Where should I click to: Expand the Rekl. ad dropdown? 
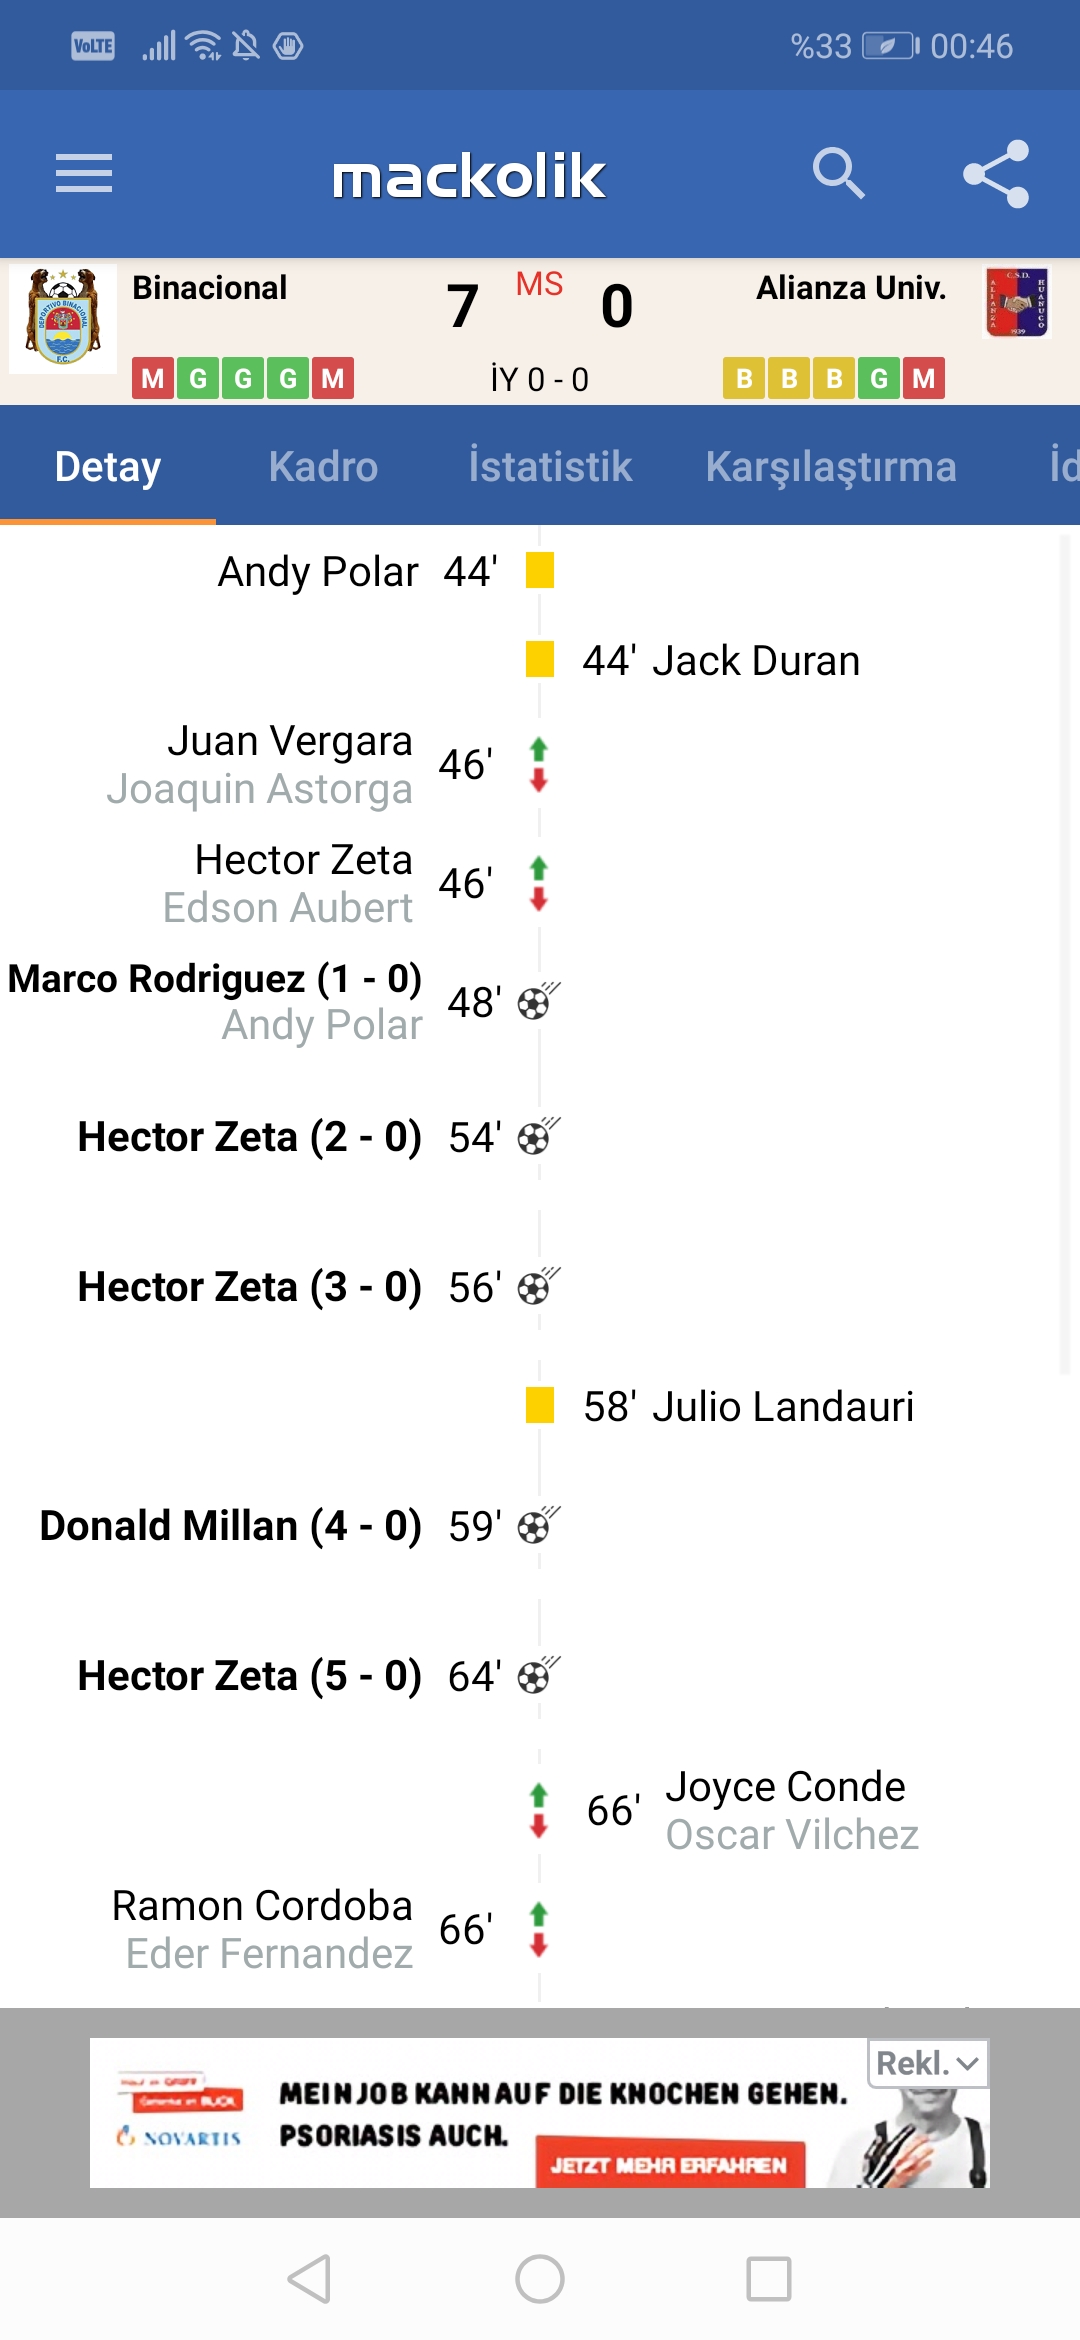(928, 2063)
